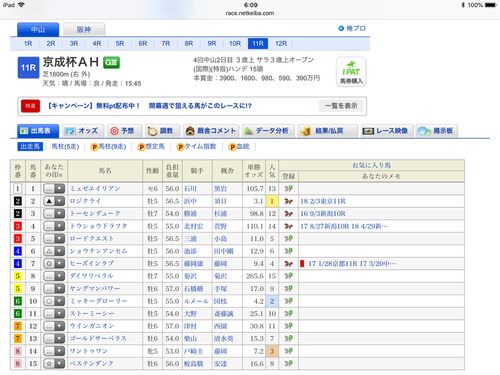Click the campaign banner headline link
This screenshot has height=375, width=500.
tap(149, 106)
